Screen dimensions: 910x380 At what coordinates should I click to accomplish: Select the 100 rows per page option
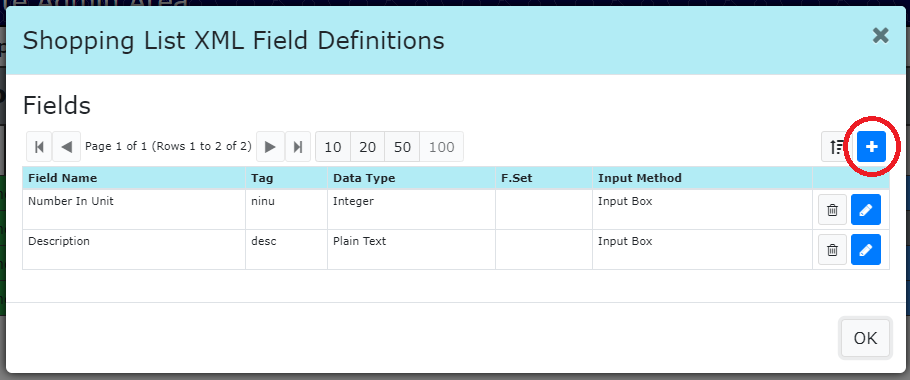coord(442,147)
